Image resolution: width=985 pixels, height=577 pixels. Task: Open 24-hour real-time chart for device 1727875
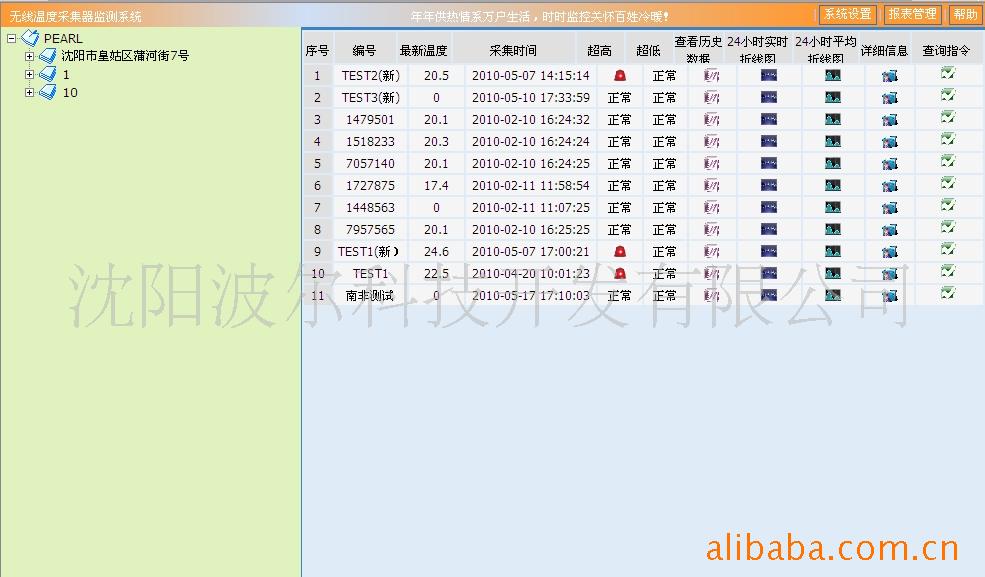(768, 185)
